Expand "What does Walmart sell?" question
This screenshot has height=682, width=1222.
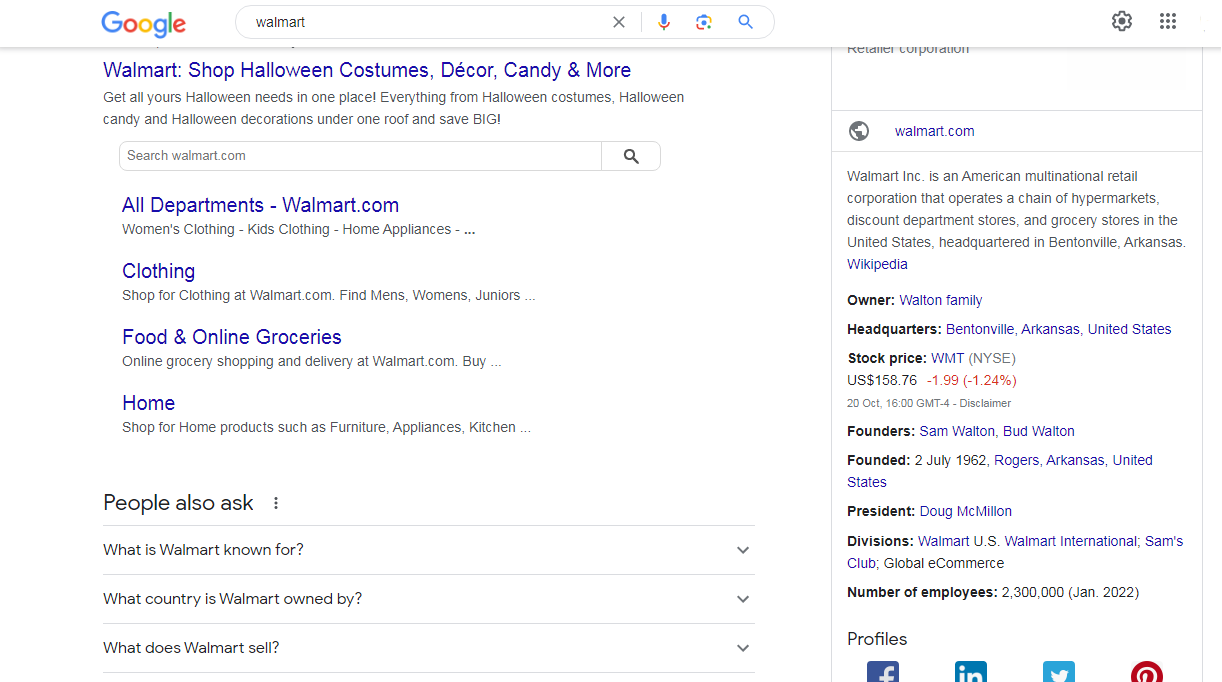click(x=429, y=648)
